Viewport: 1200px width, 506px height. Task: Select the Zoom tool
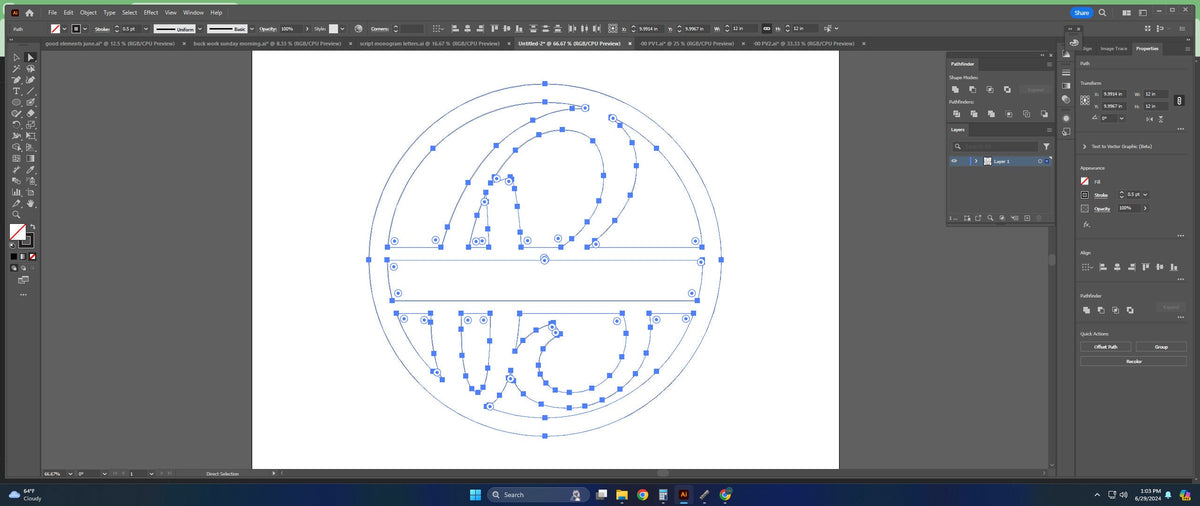click(x=17, y=214)
